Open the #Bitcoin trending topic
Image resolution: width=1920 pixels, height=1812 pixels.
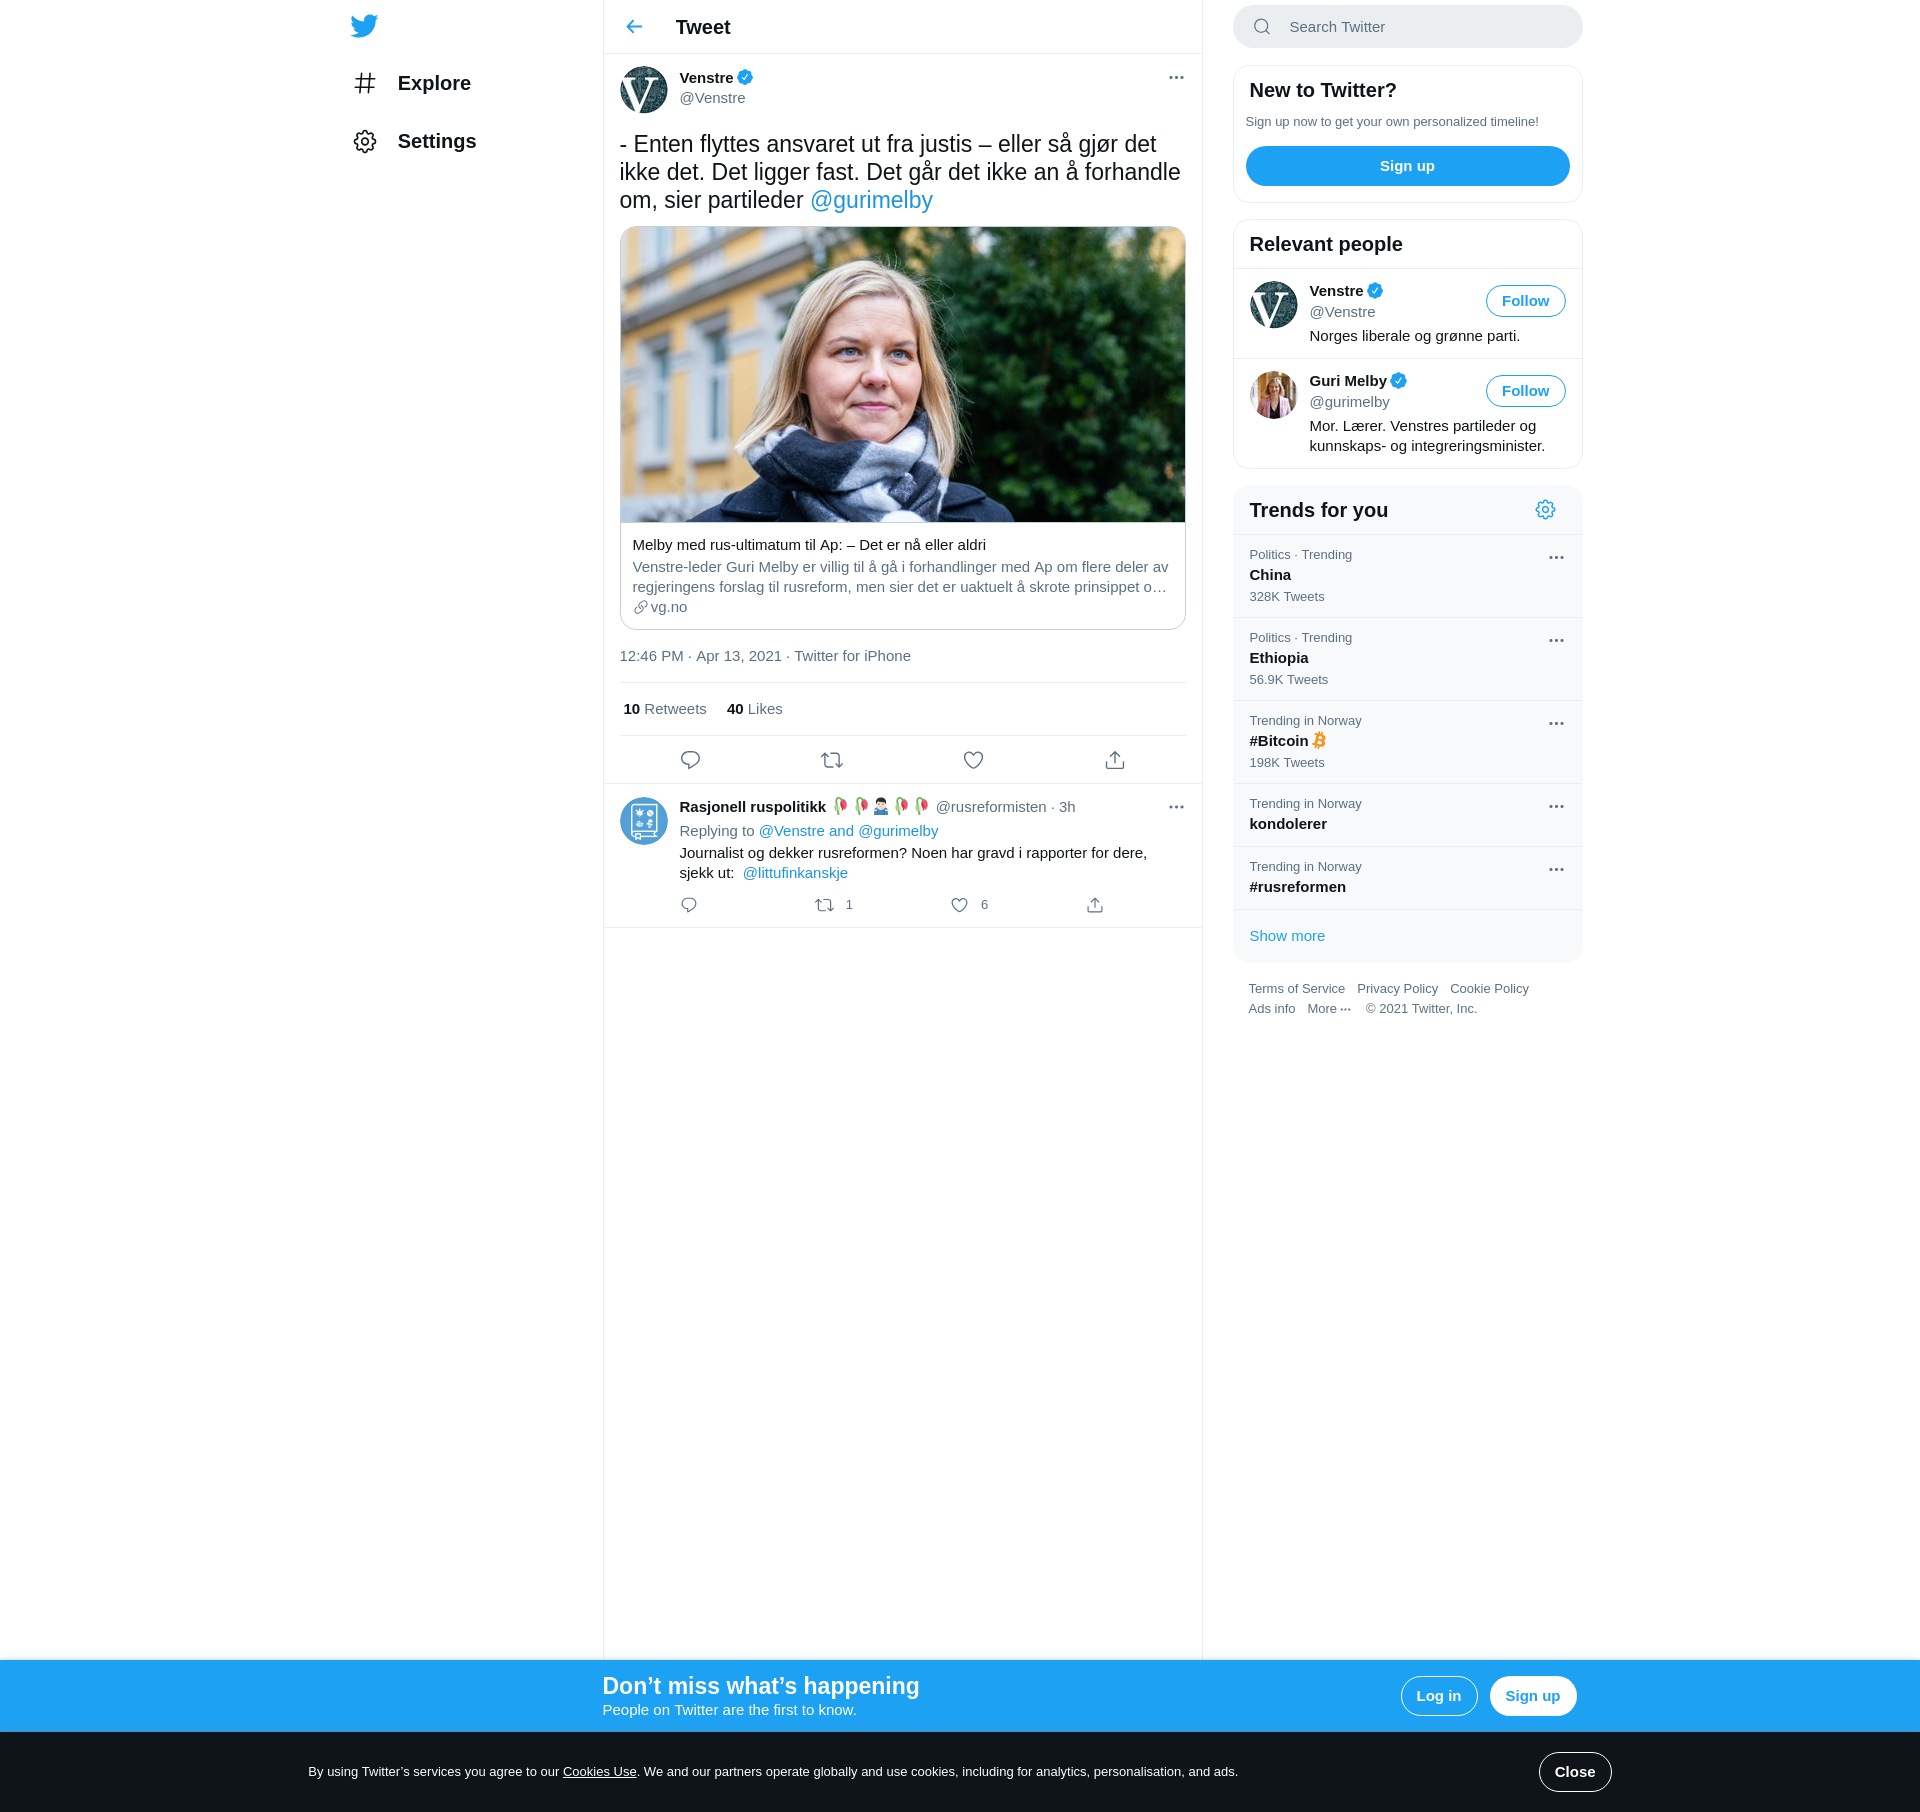pos(1407,742)
